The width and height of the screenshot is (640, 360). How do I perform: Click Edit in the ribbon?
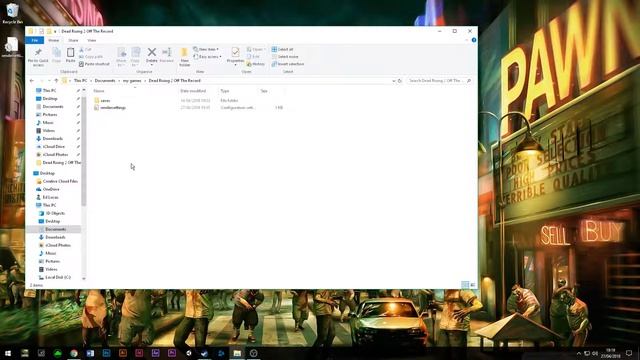point(253,57)
